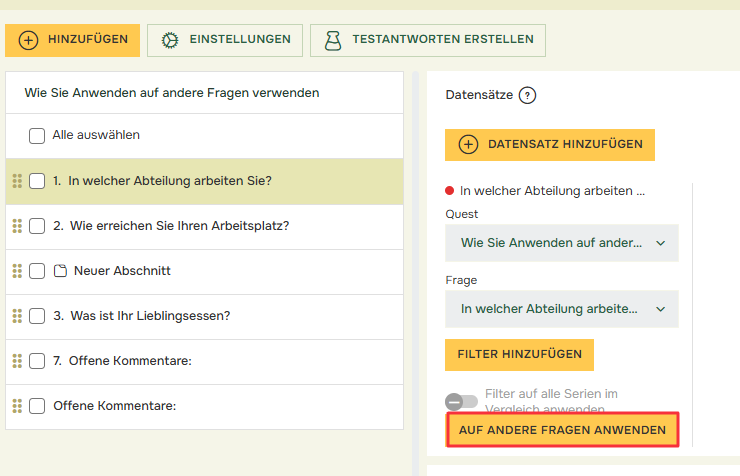The width and height of the screenshot is (740, 476).
Task: Click Testantworten erstellen in the toolbar
Action: [427, 40]
